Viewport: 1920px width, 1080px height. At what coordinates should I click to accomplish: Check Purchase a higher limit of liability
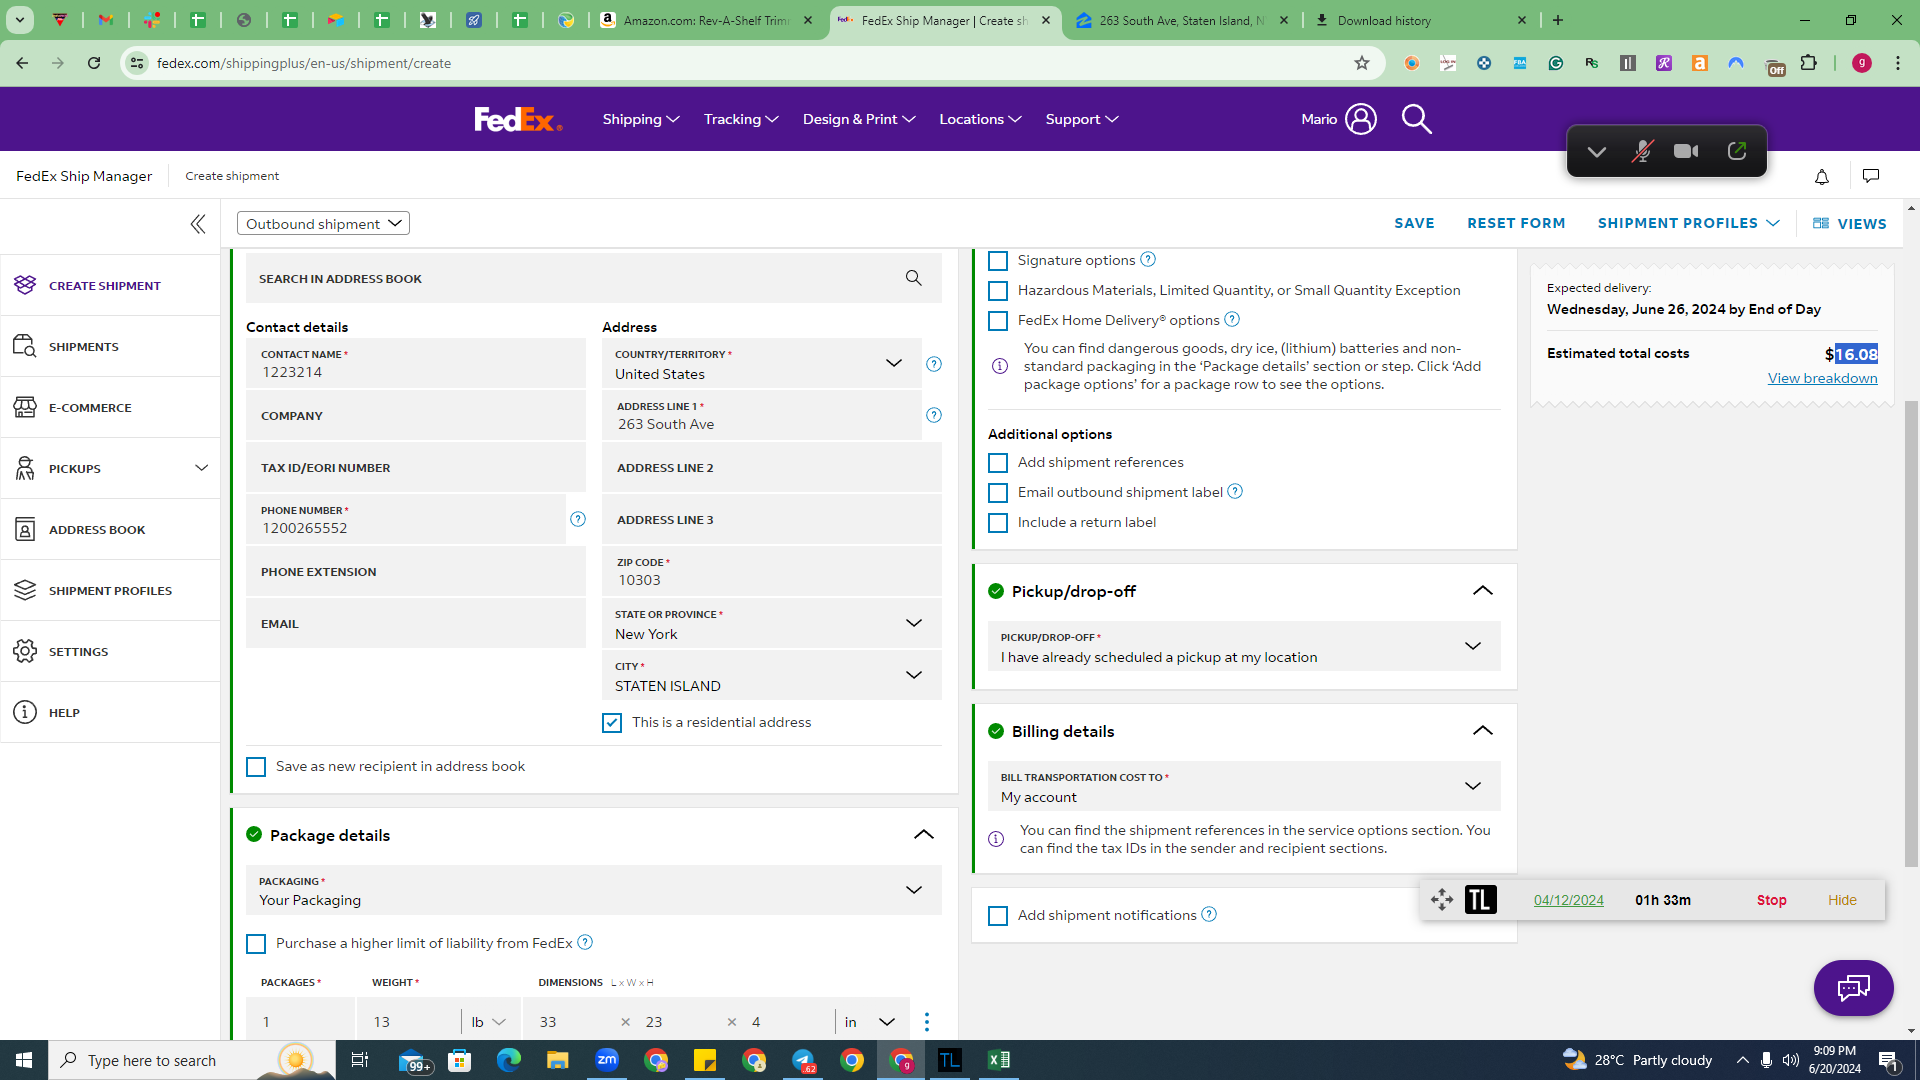click(256, 944)
